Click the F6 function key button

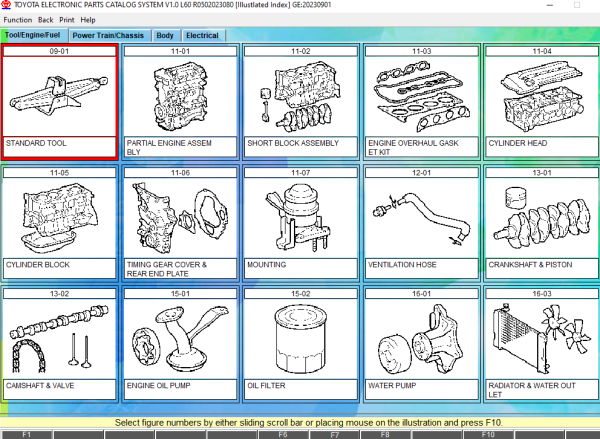point(283,434)
